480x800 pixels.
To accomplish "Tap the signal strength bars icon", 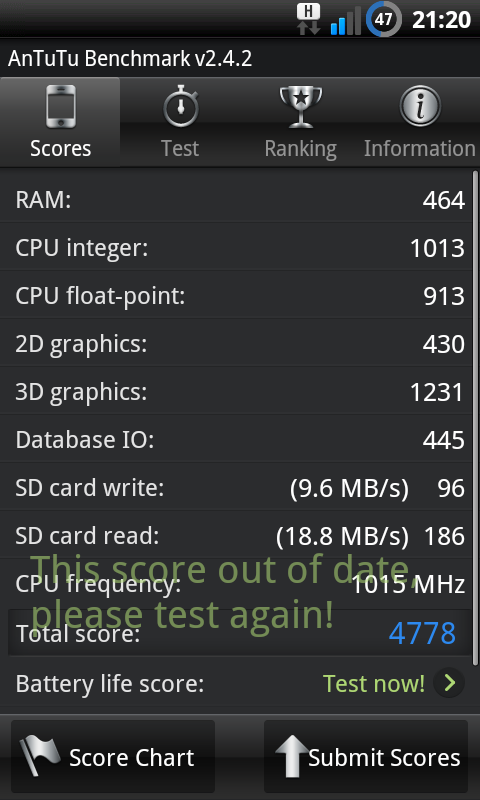I will 346,20.
